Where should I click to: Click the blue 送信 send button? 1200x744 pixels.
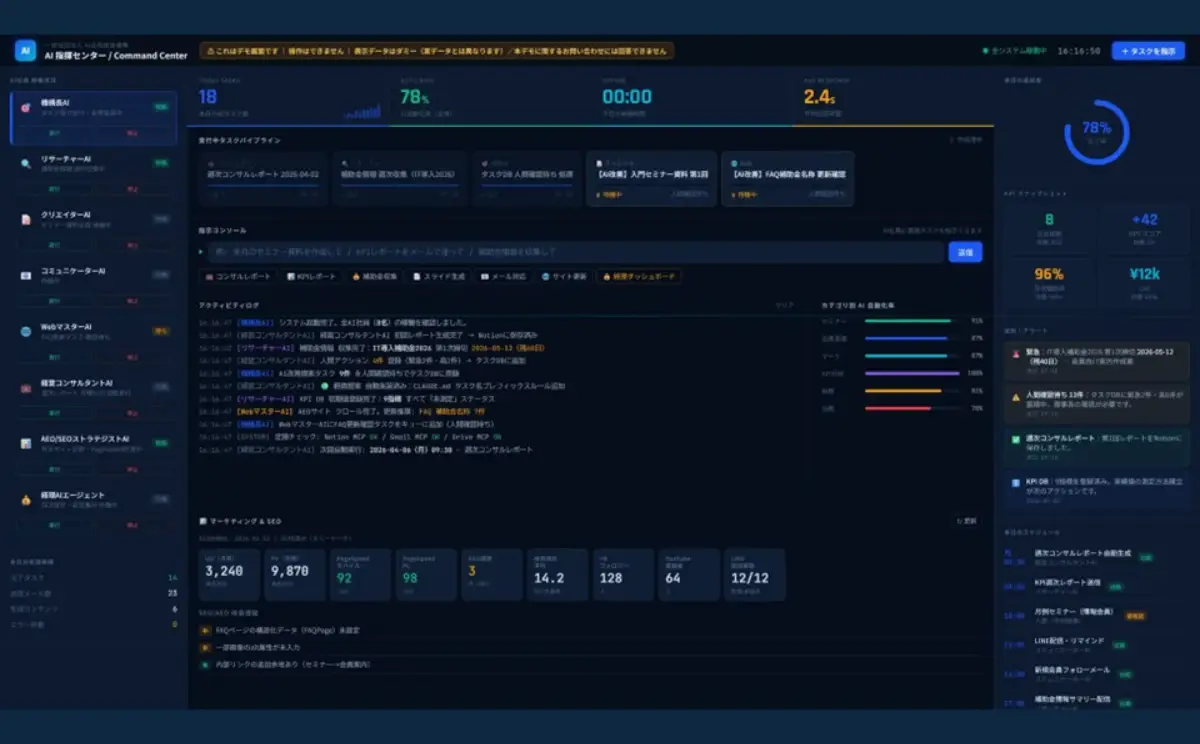tap(965, 252)
